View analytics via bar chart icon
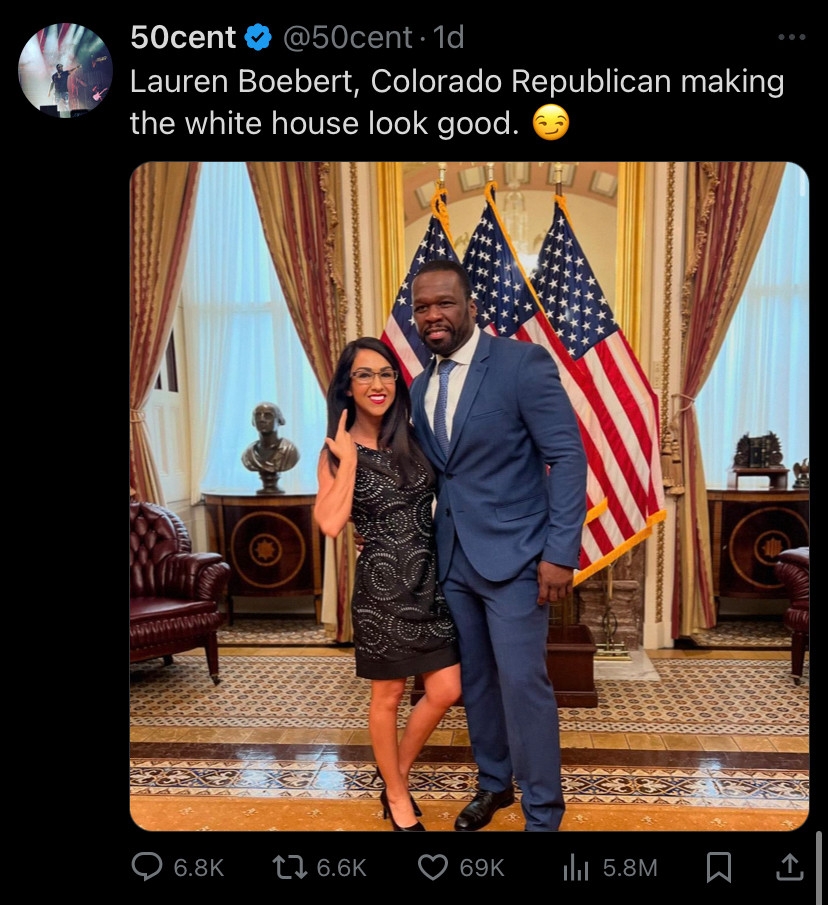 tap(576, 868)
